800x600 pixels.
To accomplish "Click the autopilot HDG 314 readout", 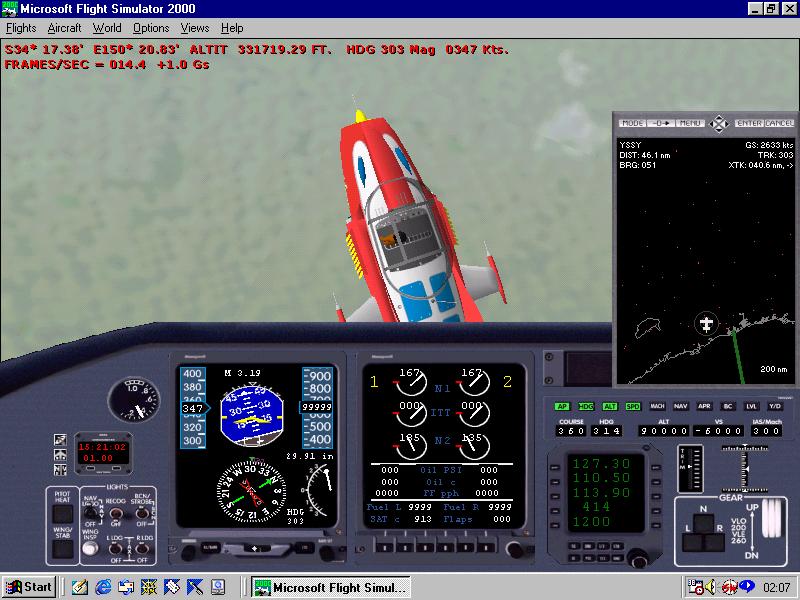I will click(606, 431).
